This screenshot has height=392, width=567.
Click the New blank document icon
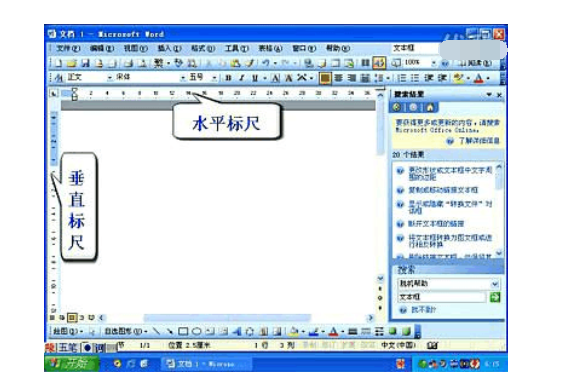(59, 63)
